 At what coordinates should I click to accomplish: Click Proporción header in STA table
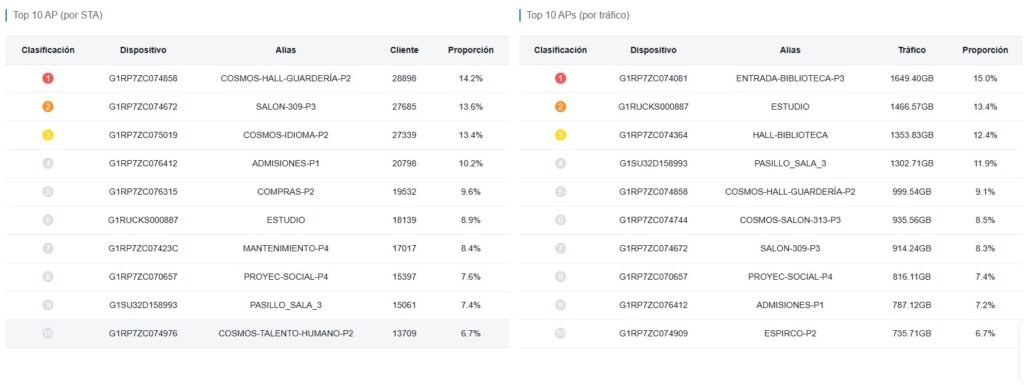[x=471, y=50]
